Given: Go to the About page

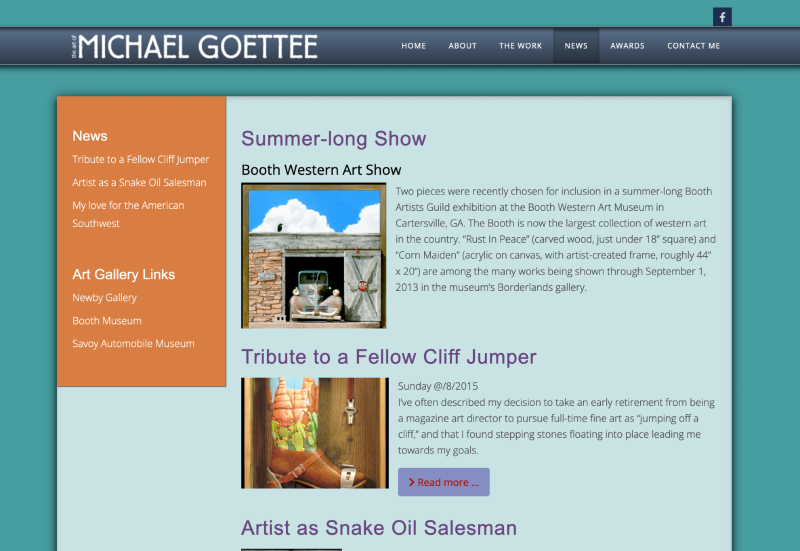Looking at the screenshot, I should [x=462, y=46].
